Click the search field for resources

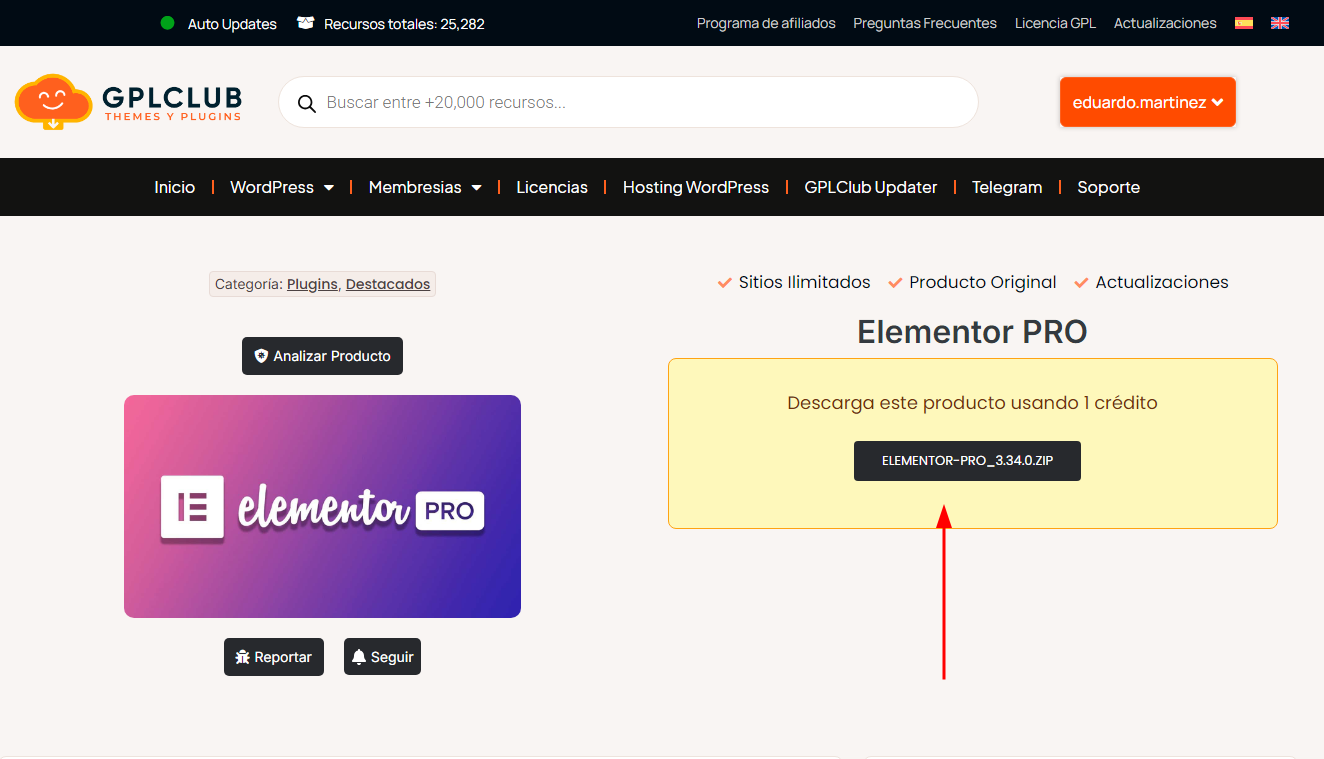pos(628,102)
